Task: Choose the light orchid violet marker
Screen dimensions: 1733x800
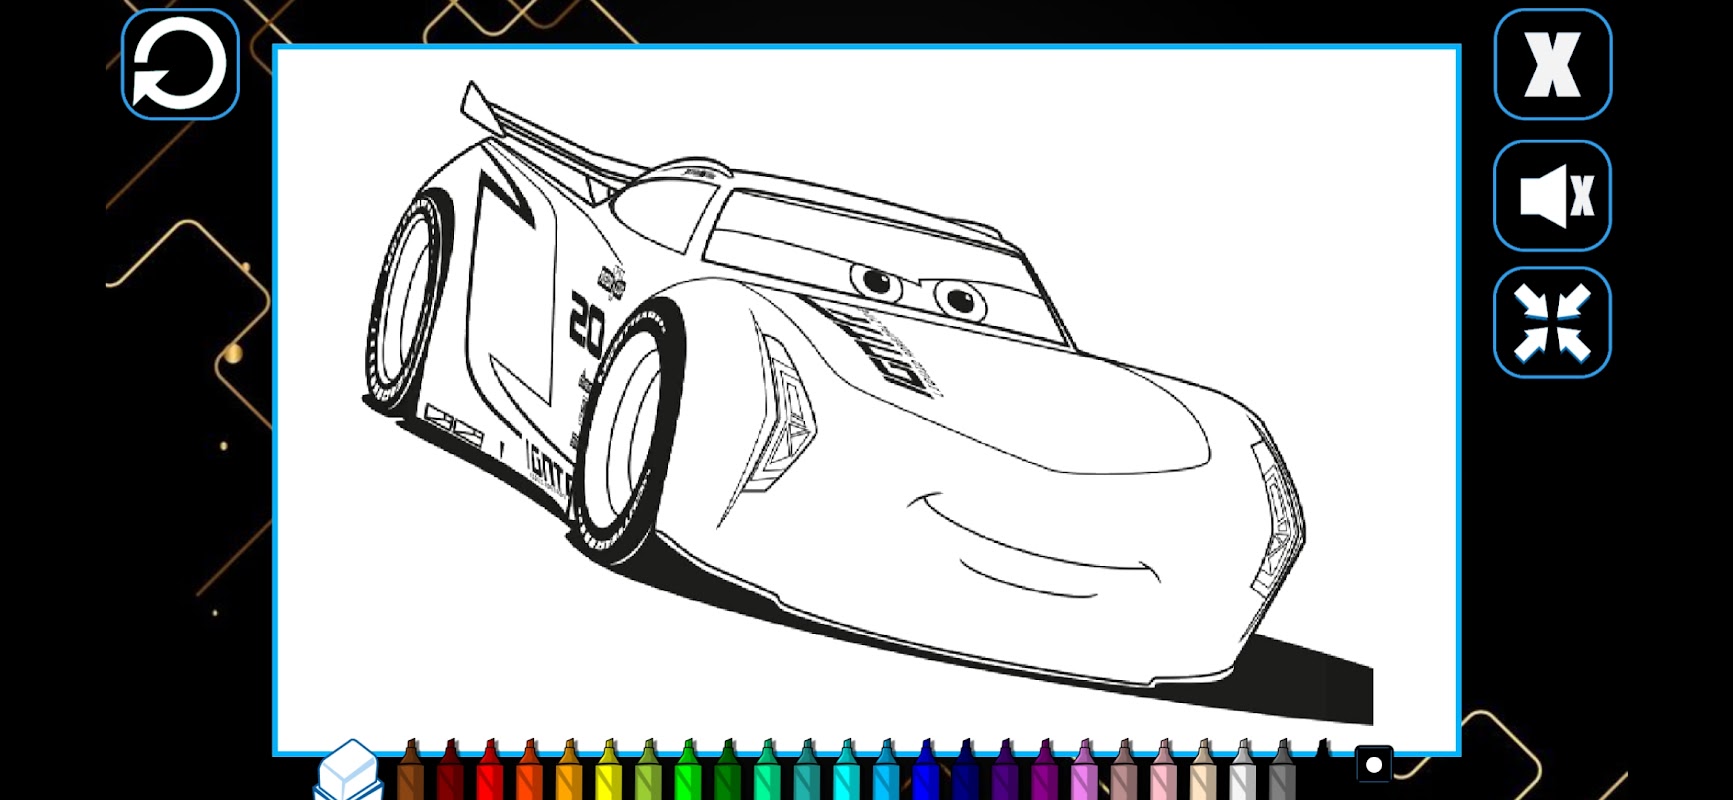Action: pyautogui.click(x=1084, y=770)
